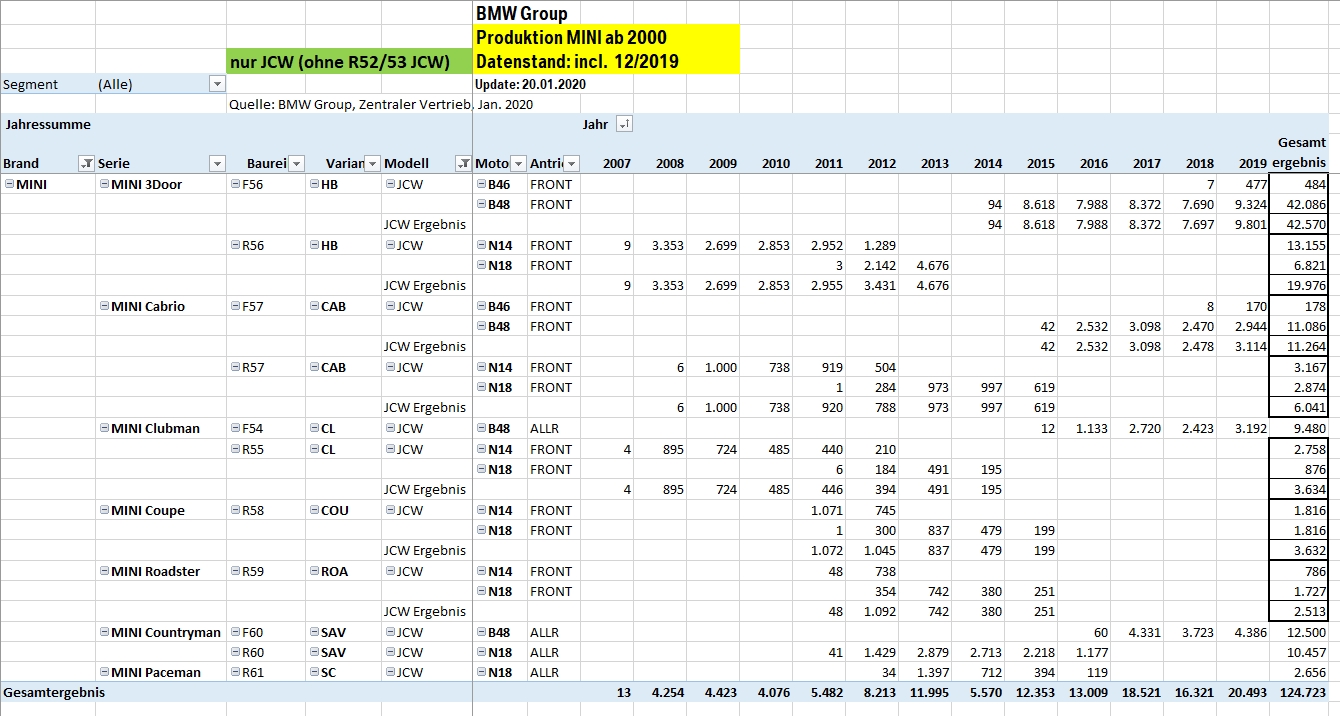Collapse the MINI Cabrio series group
1340x716 pixels.
click(x=104, y=306)
